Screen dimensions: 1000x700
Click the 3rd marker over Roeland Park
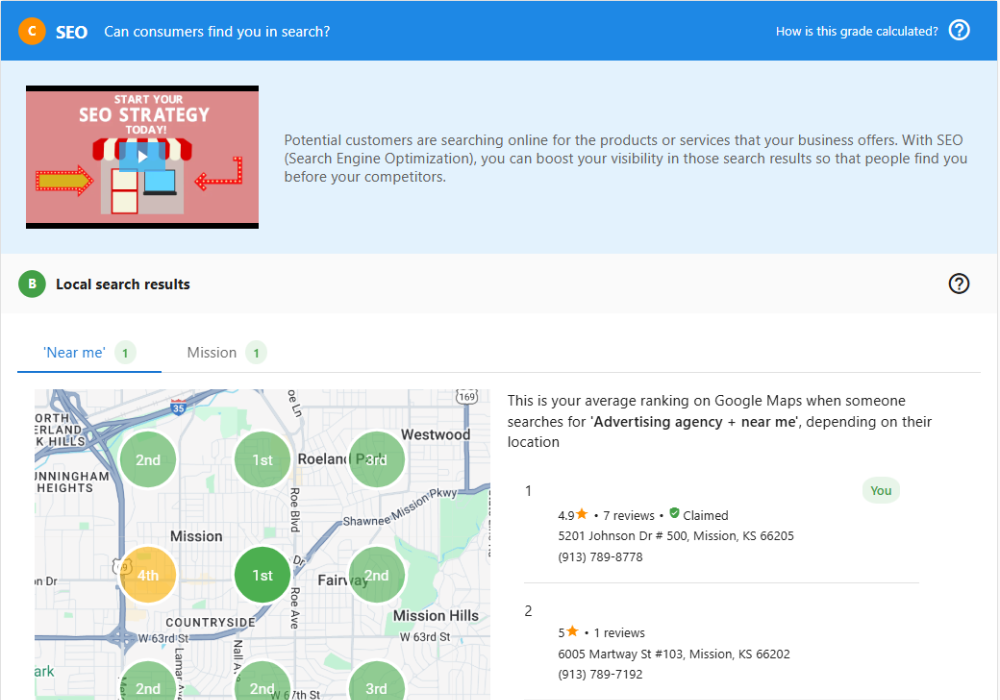[x=376, y=460]
